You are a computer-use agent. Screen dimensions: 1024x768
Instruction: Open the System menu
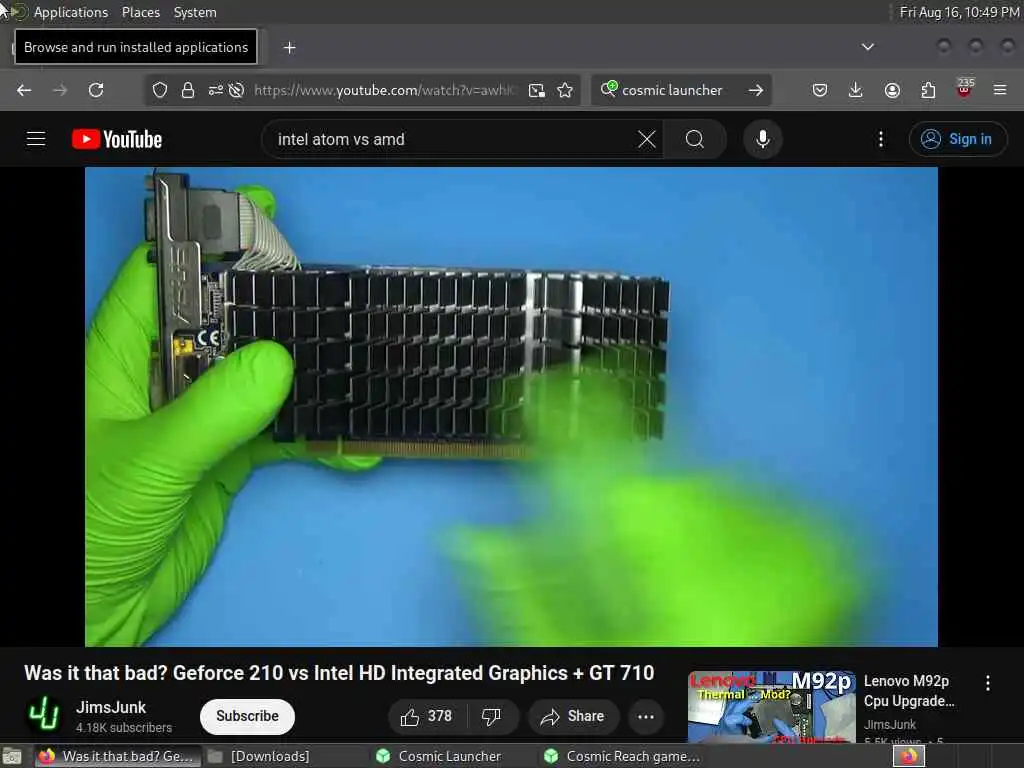coord(195,12)
